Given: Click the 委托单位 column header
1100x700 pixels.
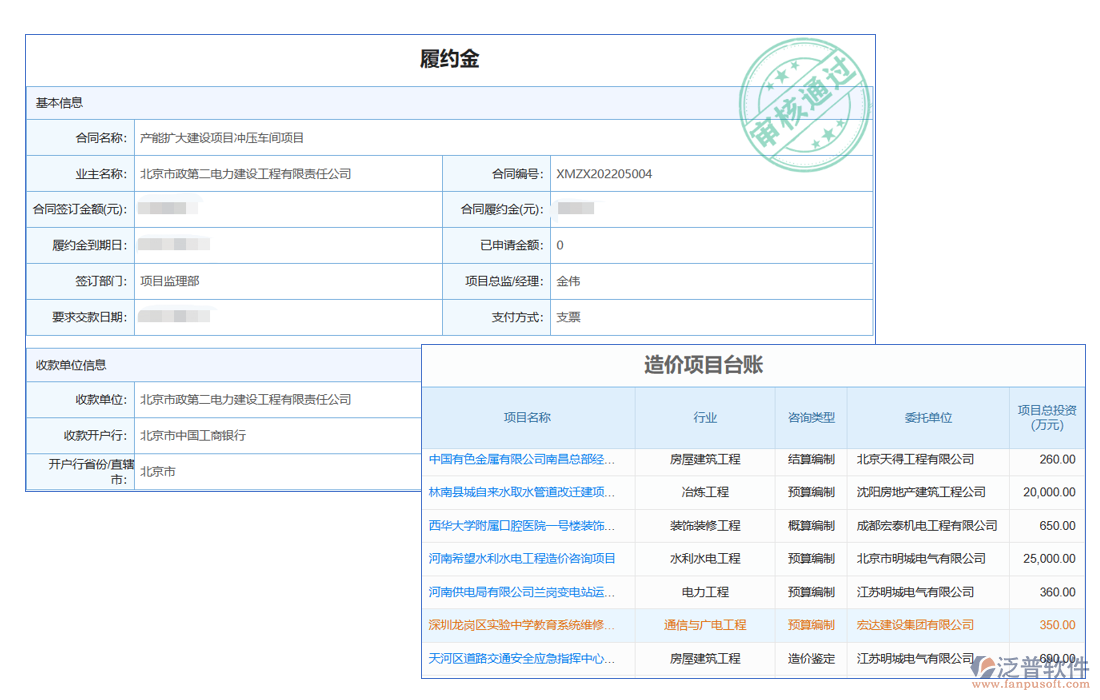Looking at the screenshot, I should tap(928, 418).
